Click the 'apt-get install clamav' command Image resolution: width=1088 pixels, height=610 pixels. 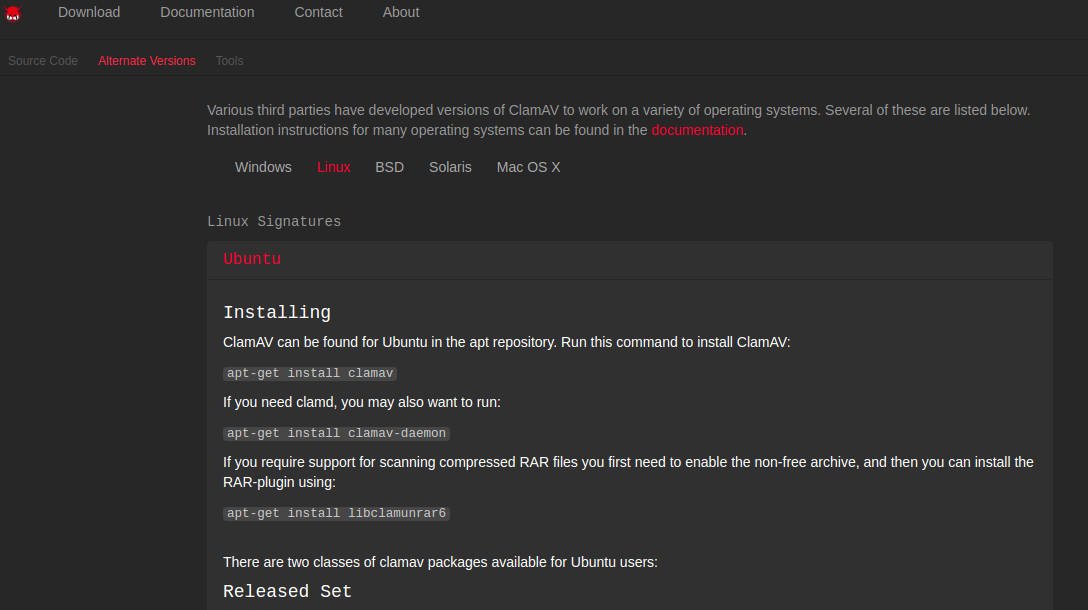310,373
